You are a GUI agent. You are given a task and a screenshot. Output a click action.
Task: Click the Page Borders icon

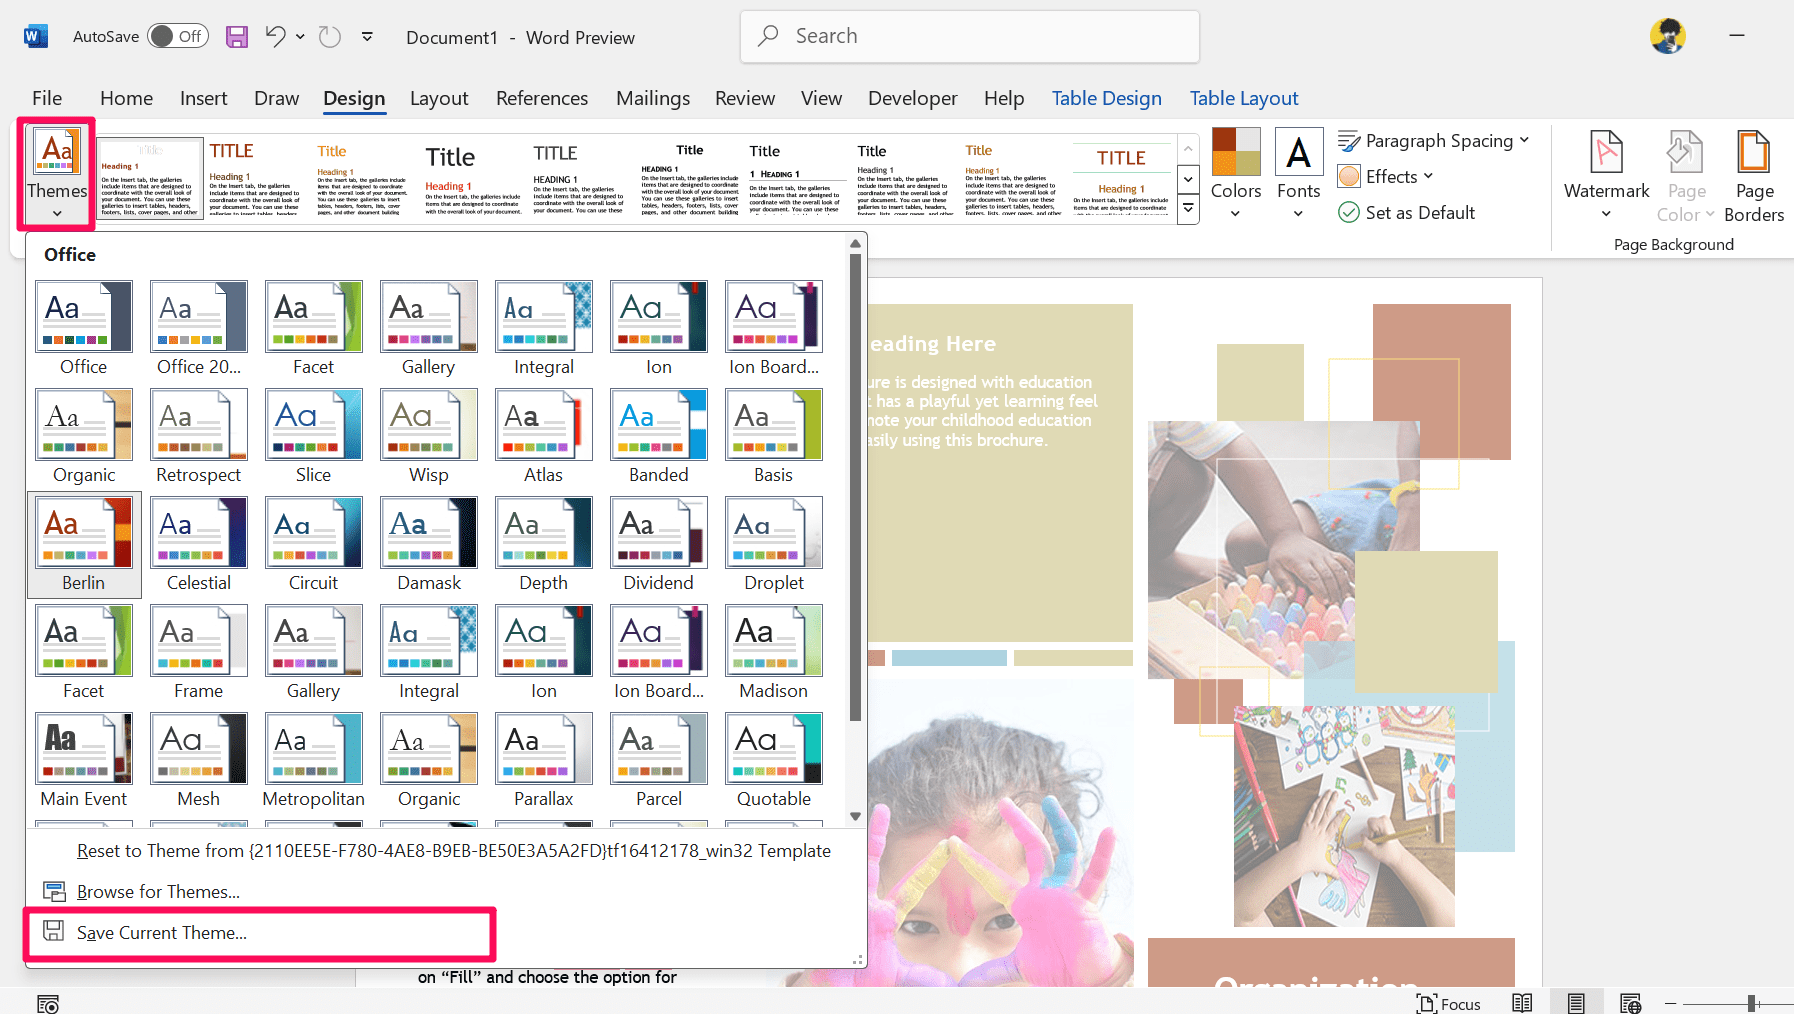tap(1754, 152)
